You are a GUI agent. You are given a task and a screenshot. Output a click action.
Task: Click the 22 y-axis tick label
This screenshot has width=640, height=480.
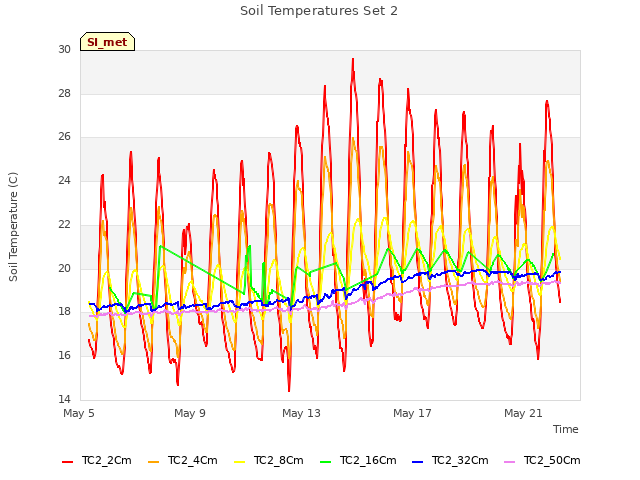64,224
